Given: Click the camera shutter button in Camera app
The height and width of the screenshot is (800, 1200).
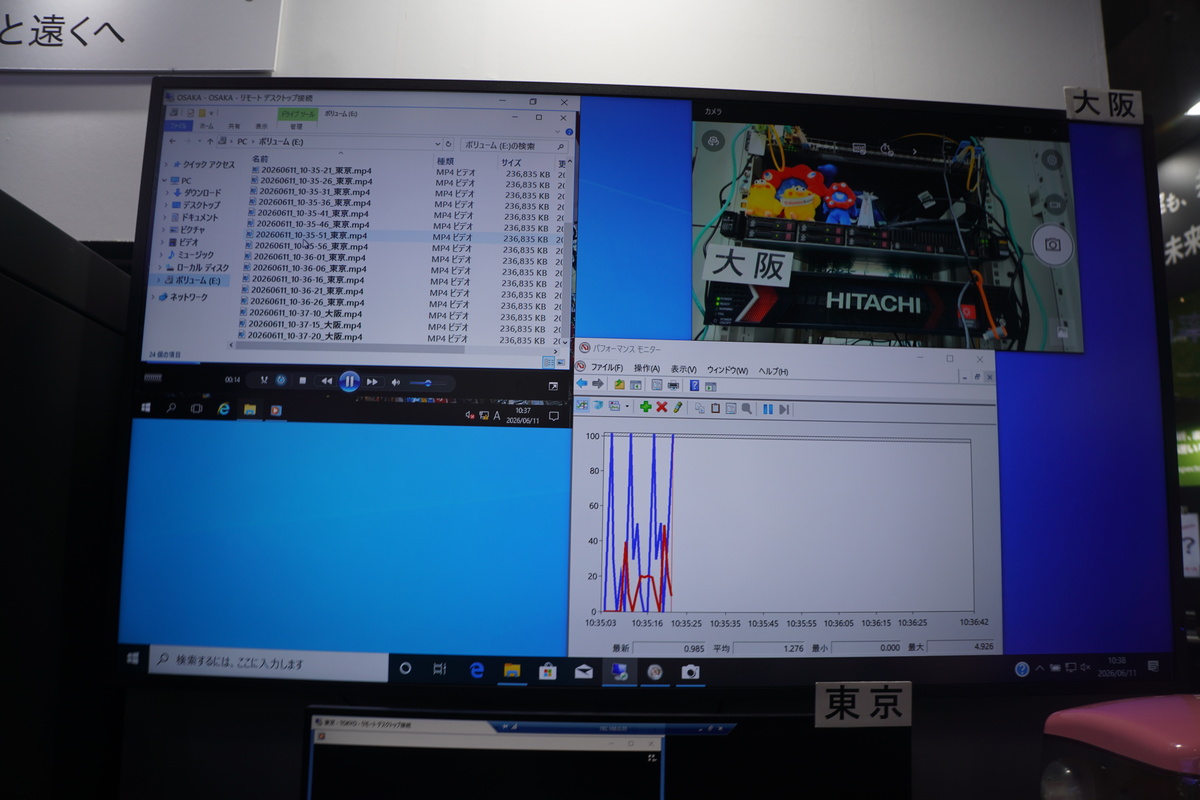Looking at the screenshot, I should (1052, 244).
